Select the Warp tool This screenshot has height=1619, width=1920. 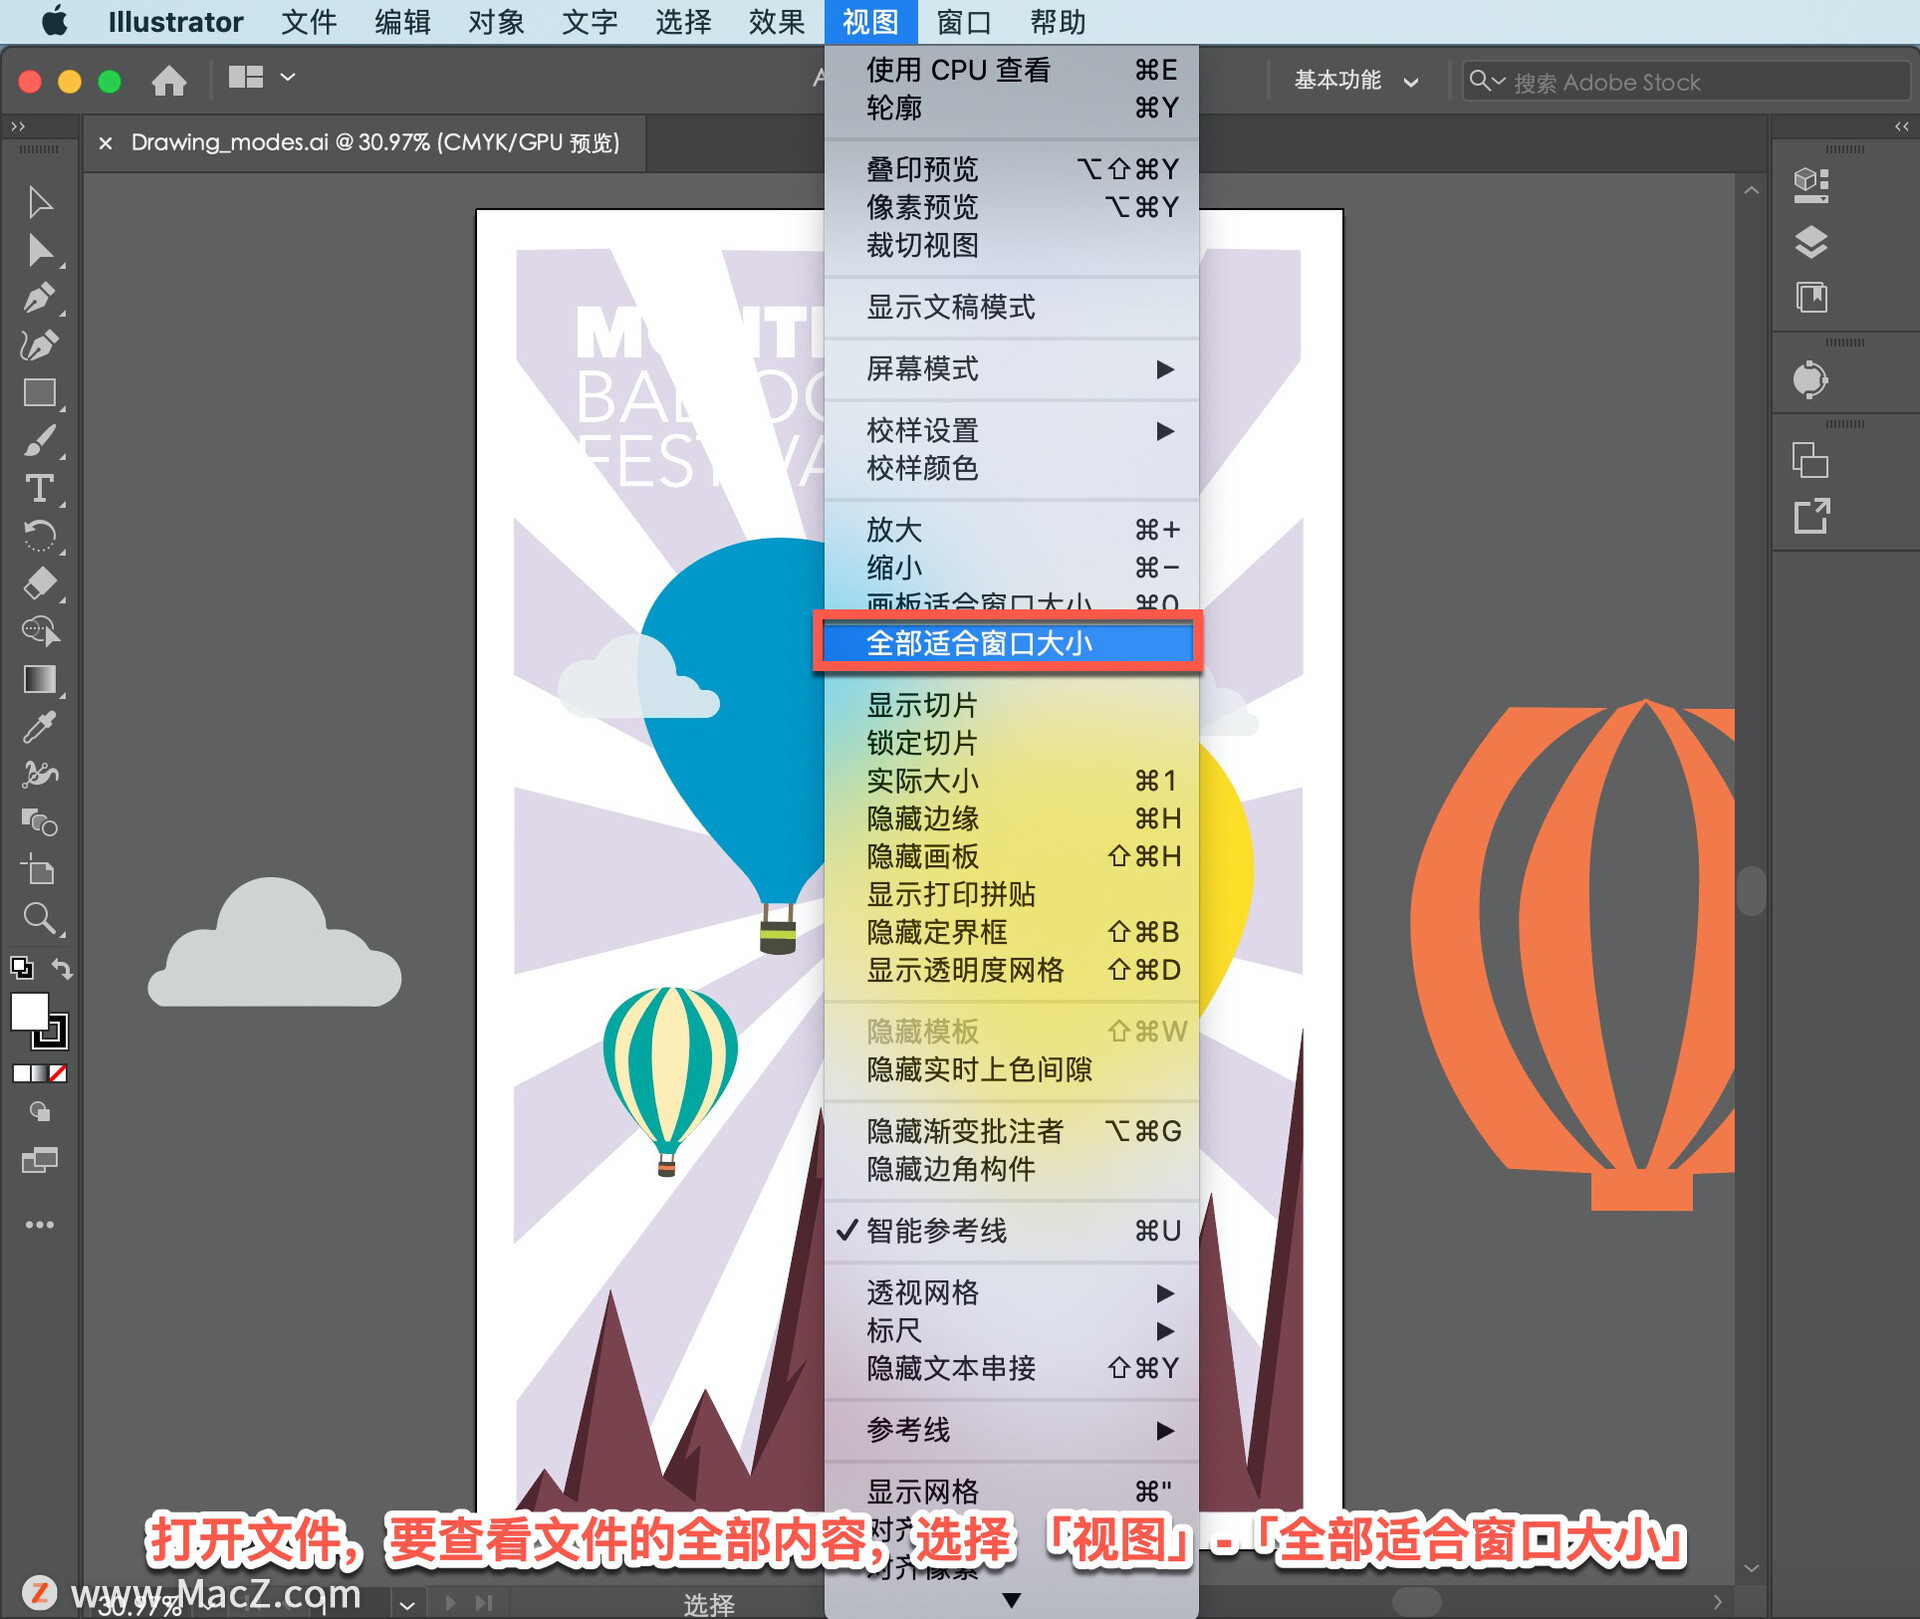(x=39, y=774)
